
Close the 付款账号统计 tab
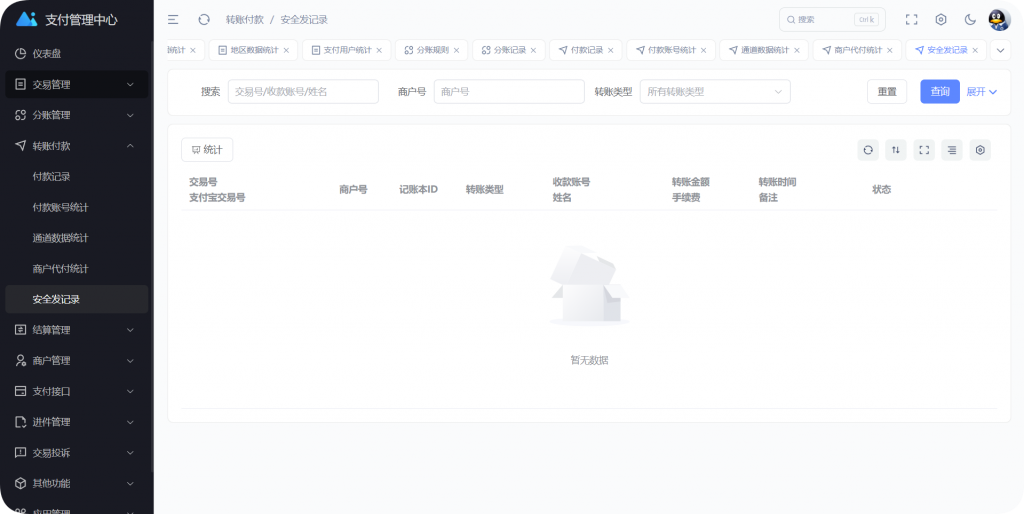(x=703, y=50)
